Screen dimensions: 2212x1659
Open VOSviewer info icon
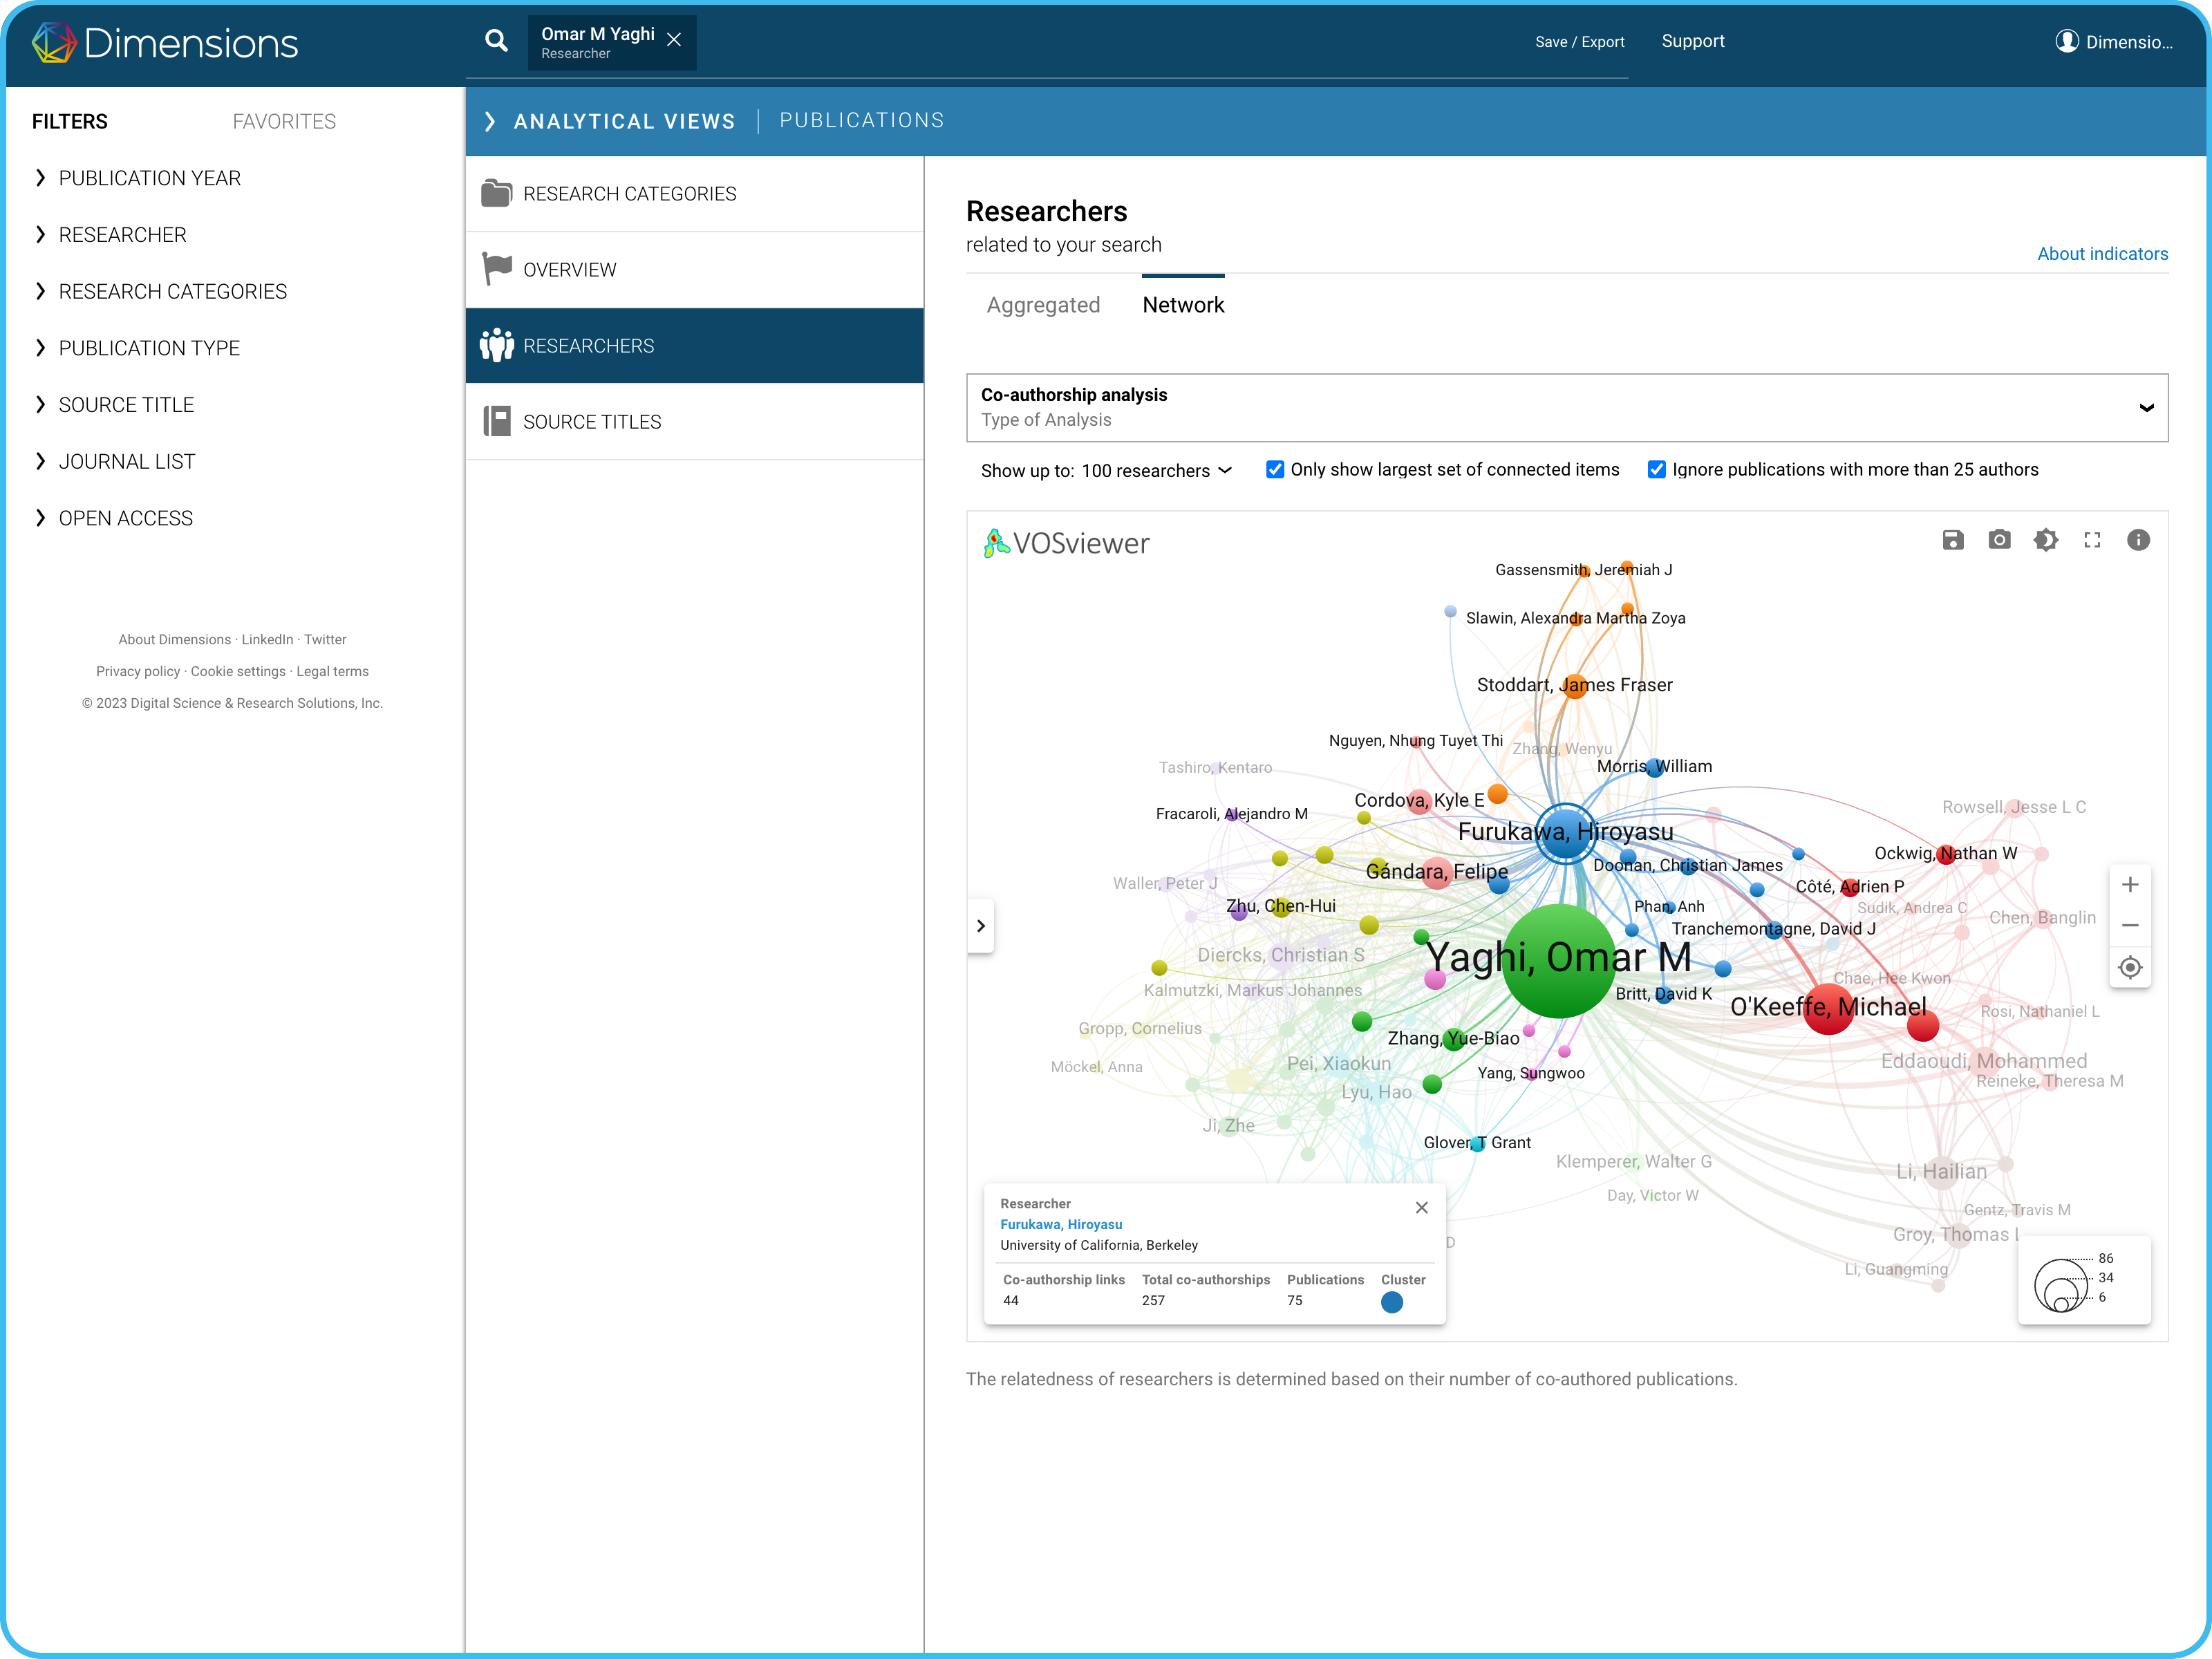[x=2138, y=540]
